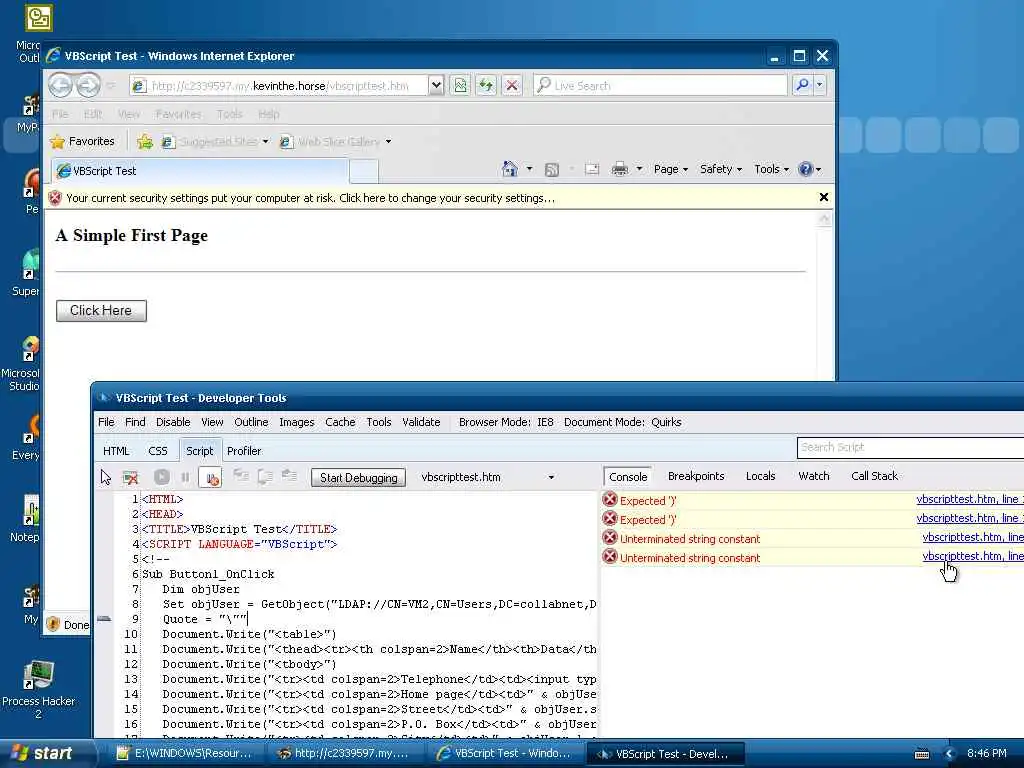Open the File menu in Developer Tools
This screenshot has width=1024, height=768.
click(x=106, y=422)
